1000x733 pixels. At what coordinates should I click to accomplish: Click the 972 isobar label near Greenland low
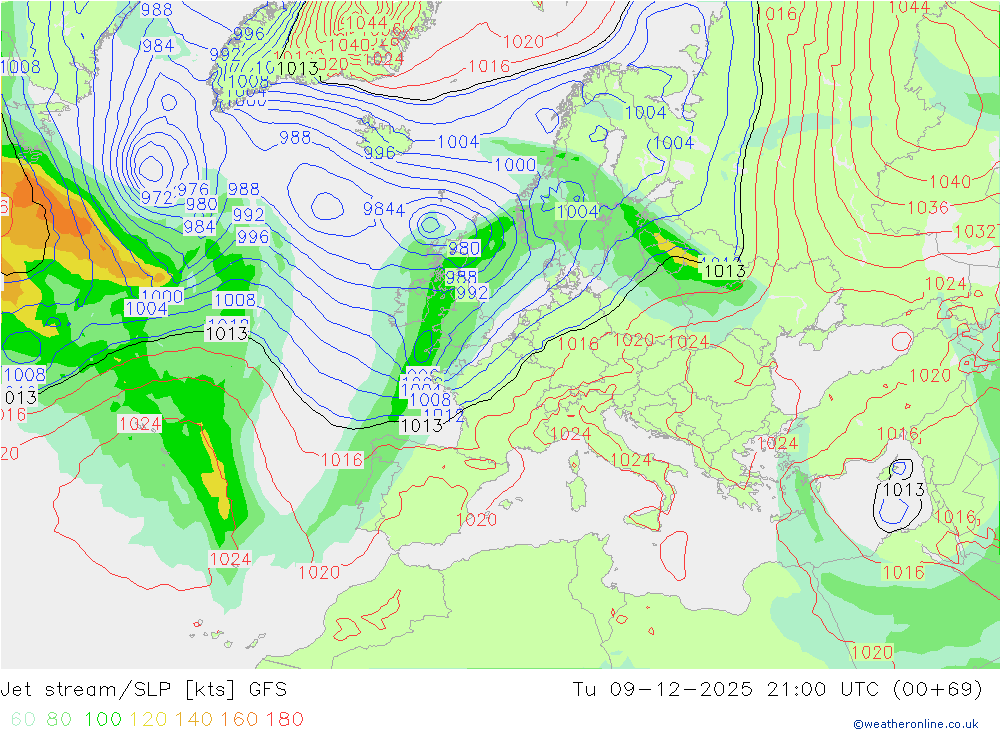(x=156, y=198)
